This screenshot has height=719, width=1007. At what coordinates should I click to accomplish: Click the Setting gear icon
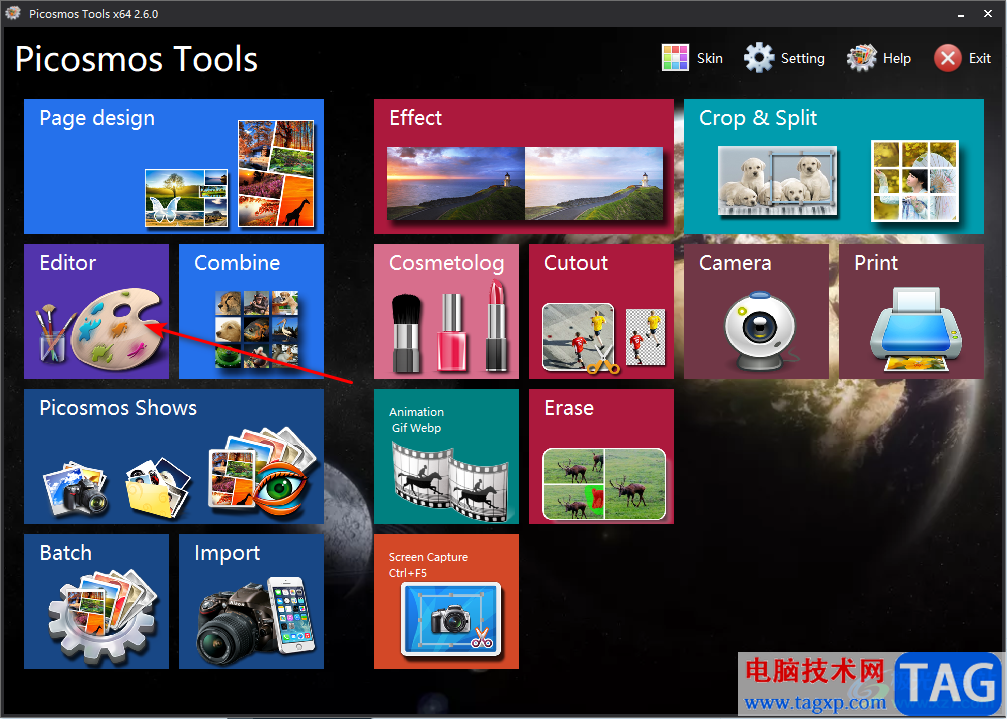[759, 58]
